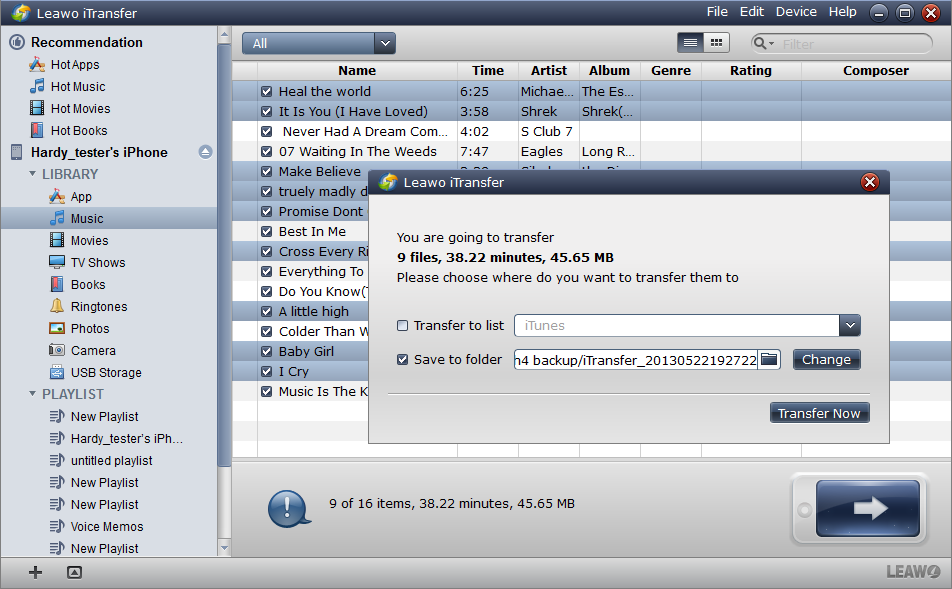Select the Books library icon
Viewport: 952px width, 589px height.
coord(57,284)
